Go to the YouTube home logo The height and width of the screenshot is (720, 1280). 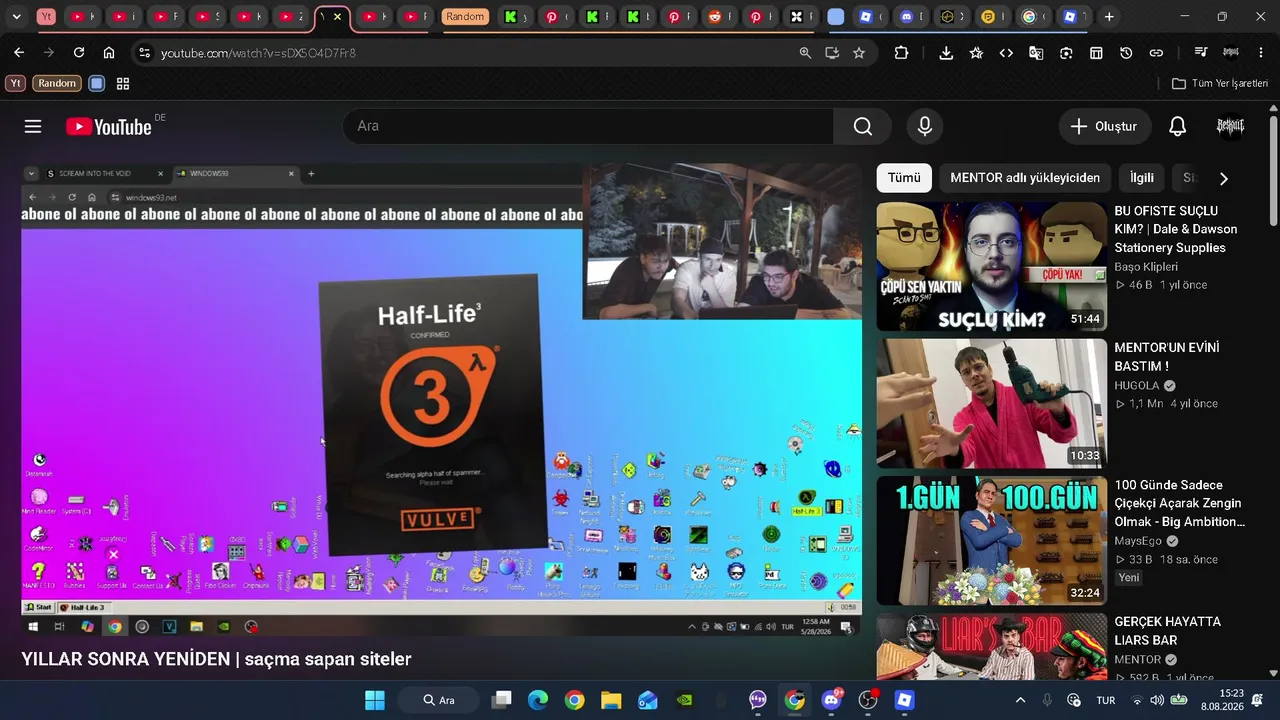(109, 127)
